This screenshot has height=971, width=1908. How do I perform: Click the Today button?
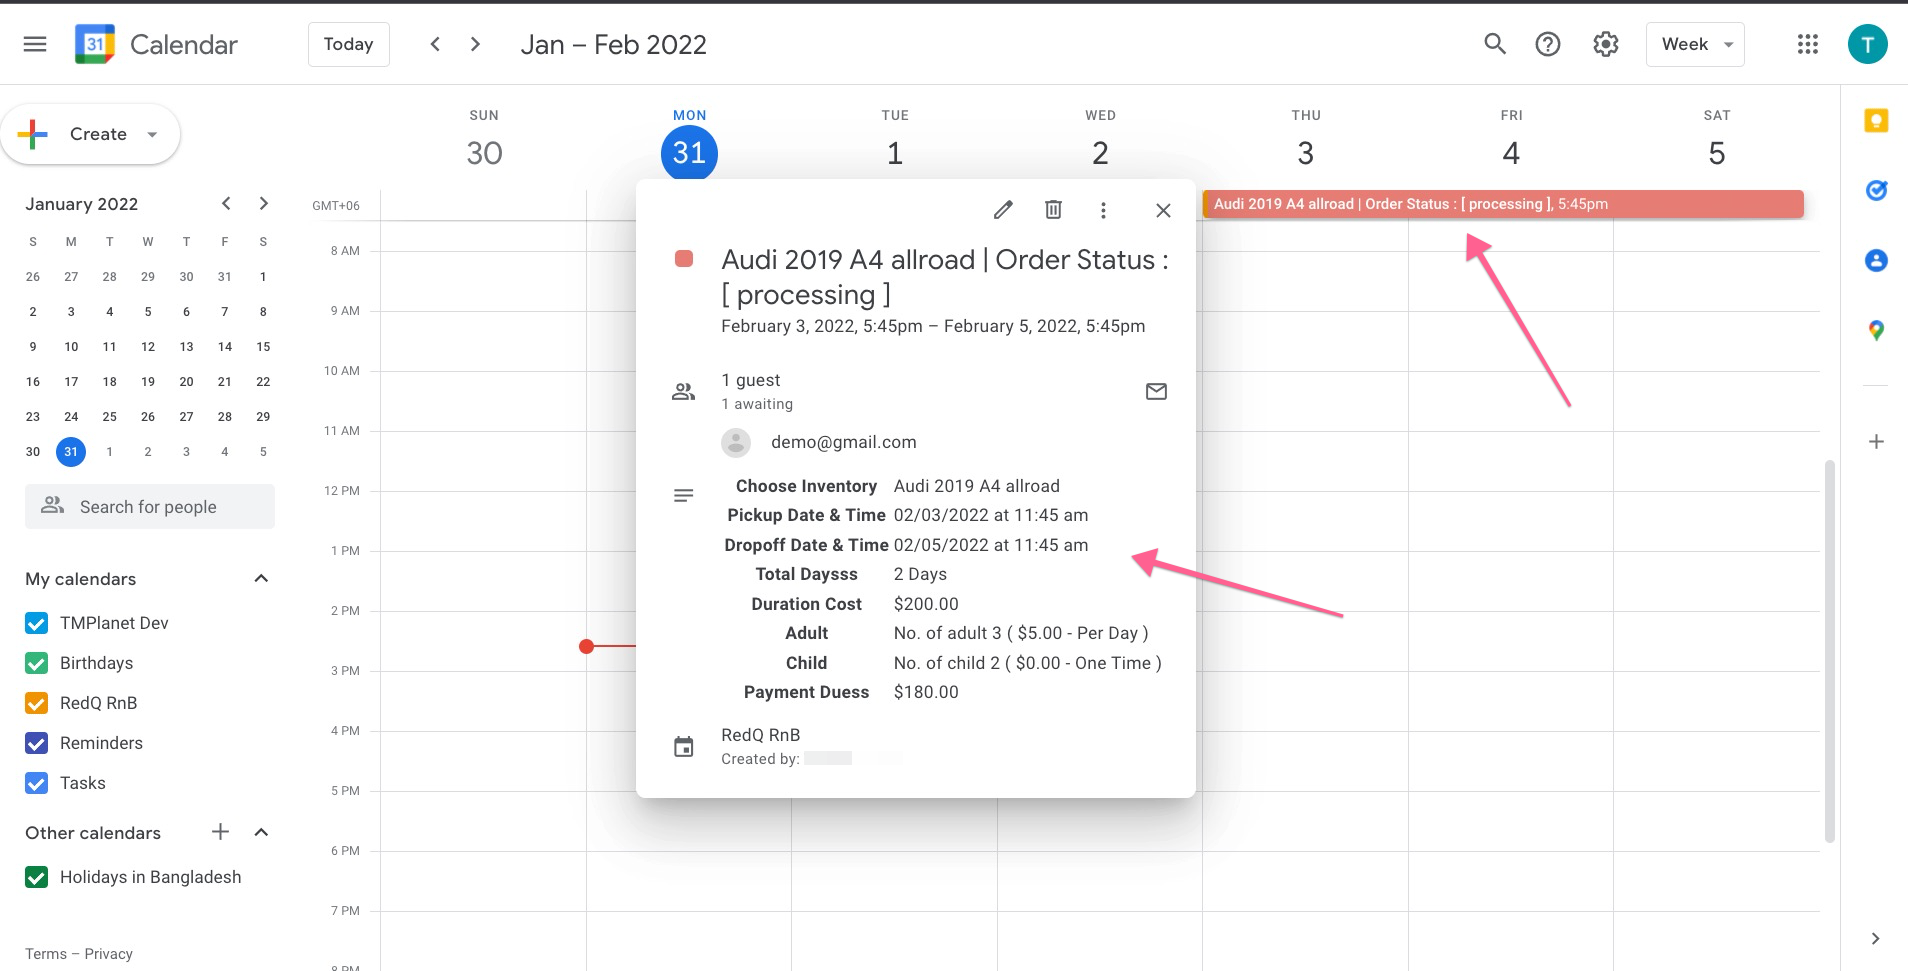coord(348,44)
